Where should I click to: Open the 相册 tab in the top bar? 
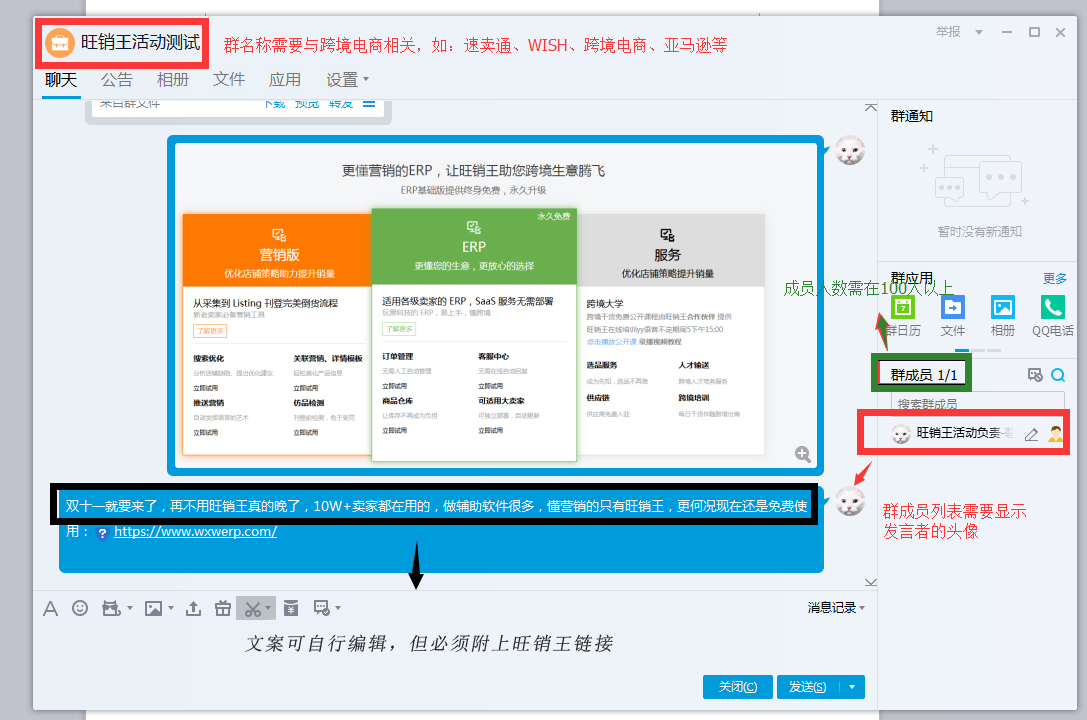[x=173, y=80]
